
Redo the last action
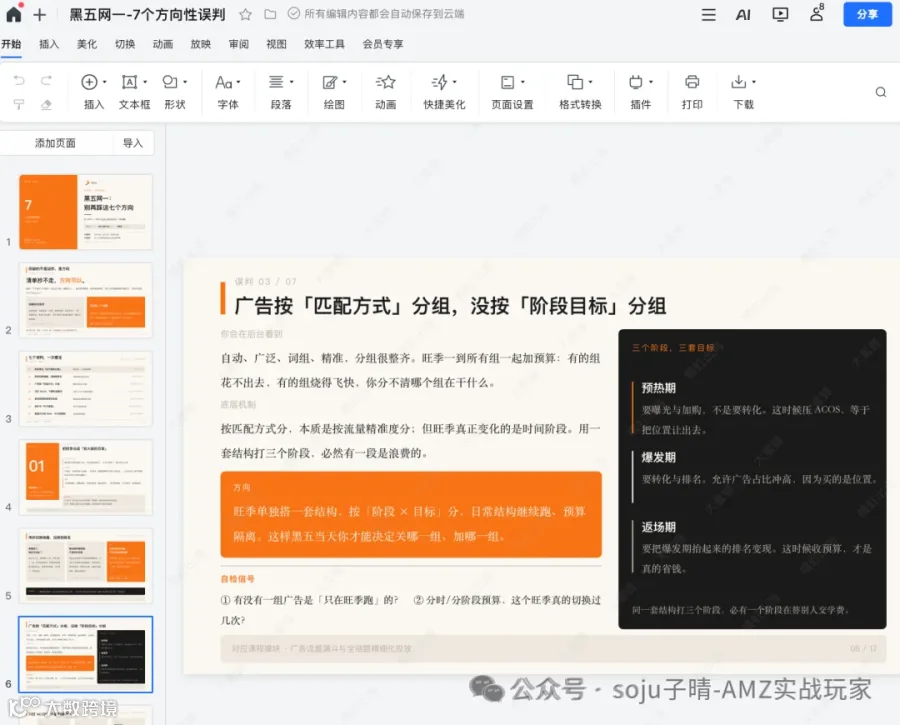pyautogui.click(x=46, y=80)
